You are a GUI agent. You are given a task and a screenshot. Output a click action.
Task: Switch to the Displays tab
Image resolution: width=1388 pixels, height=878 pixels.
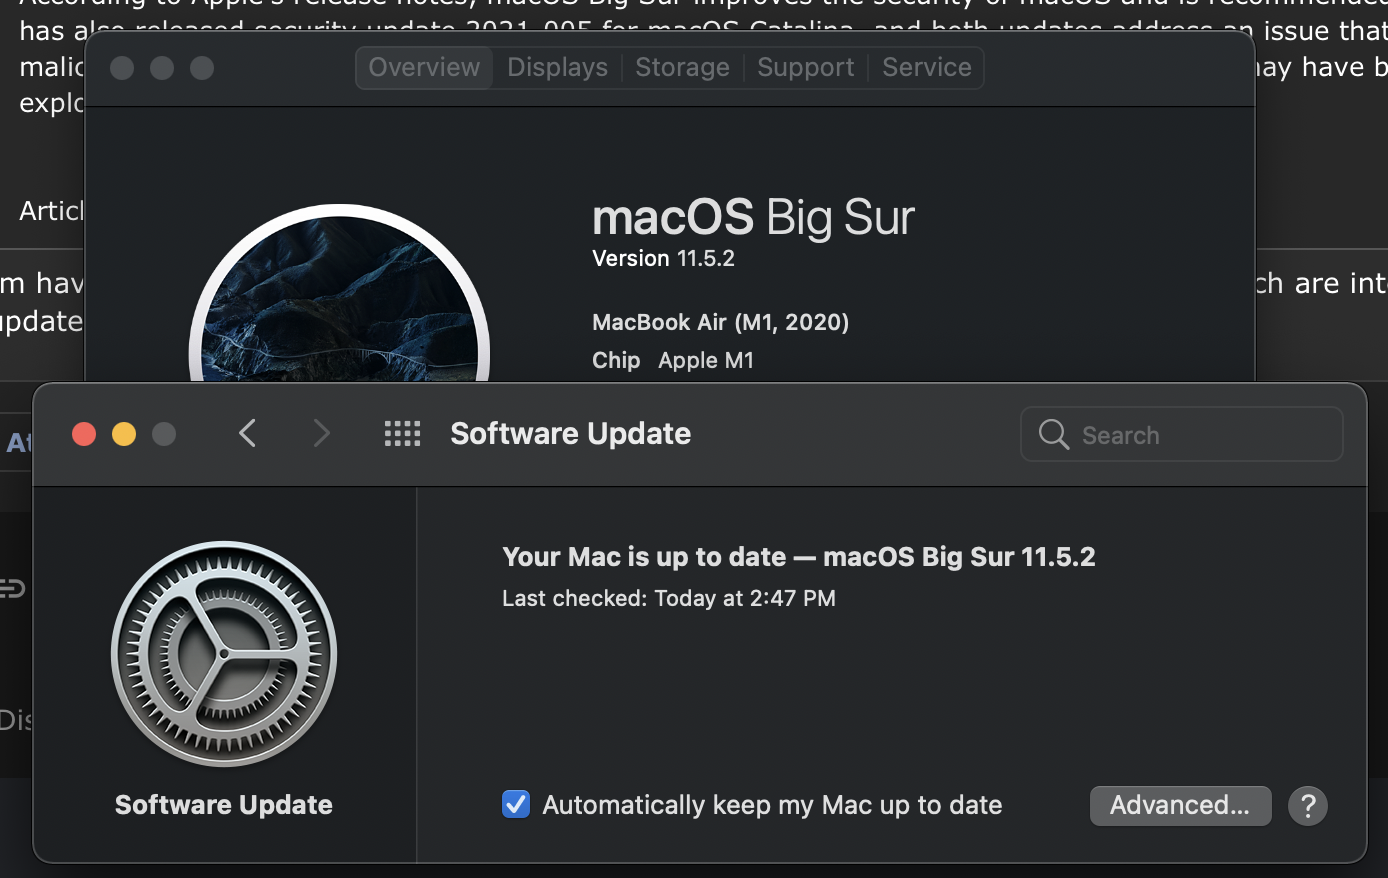click(557, 68)
